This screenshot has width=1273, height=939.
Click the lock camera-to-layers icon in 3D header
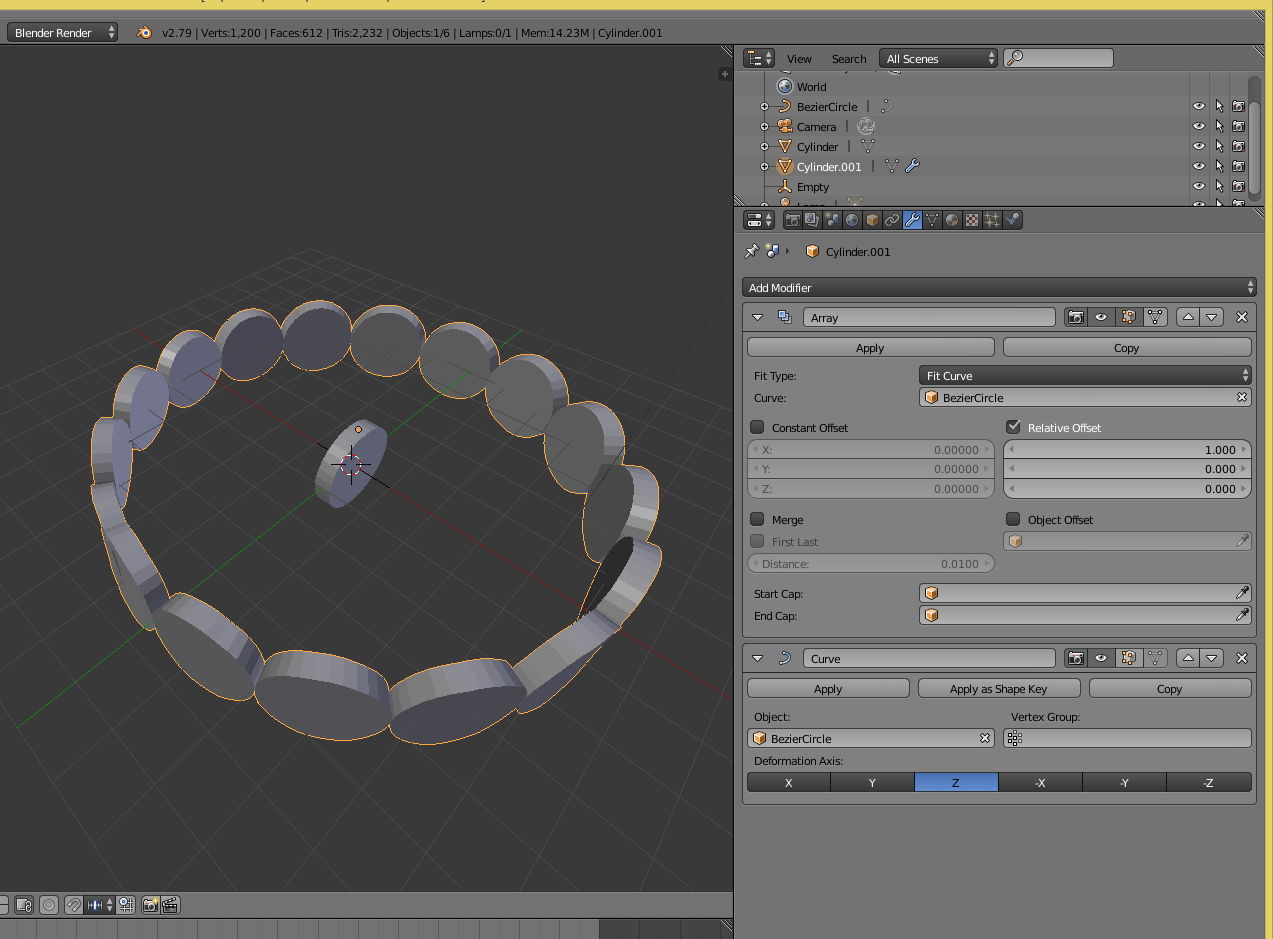[x=24, y=905]
